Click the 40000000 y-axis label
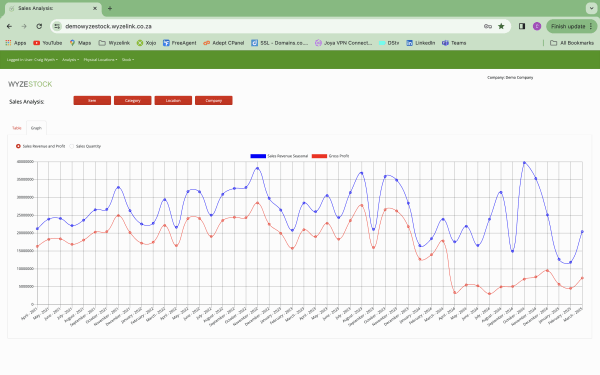Screen dimensions: 600x375 coord(25,161)
